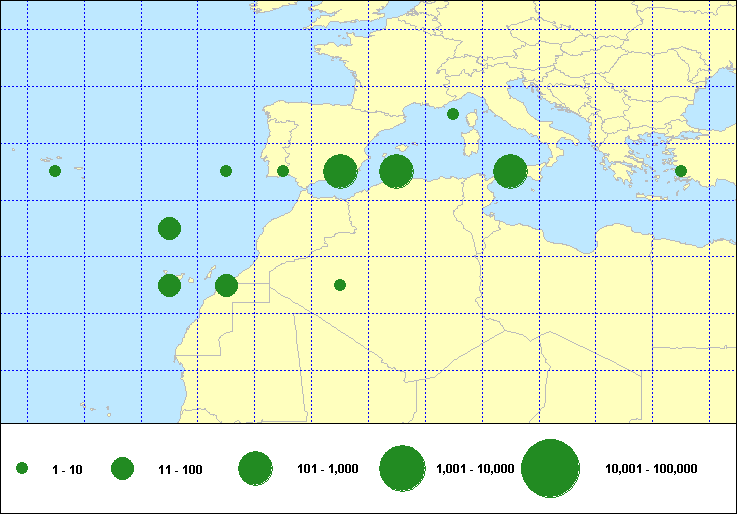Click the small green marker over the Azores
Image resolution: width=737 pixels, height=514 pixels.
(x=55, y=171)
